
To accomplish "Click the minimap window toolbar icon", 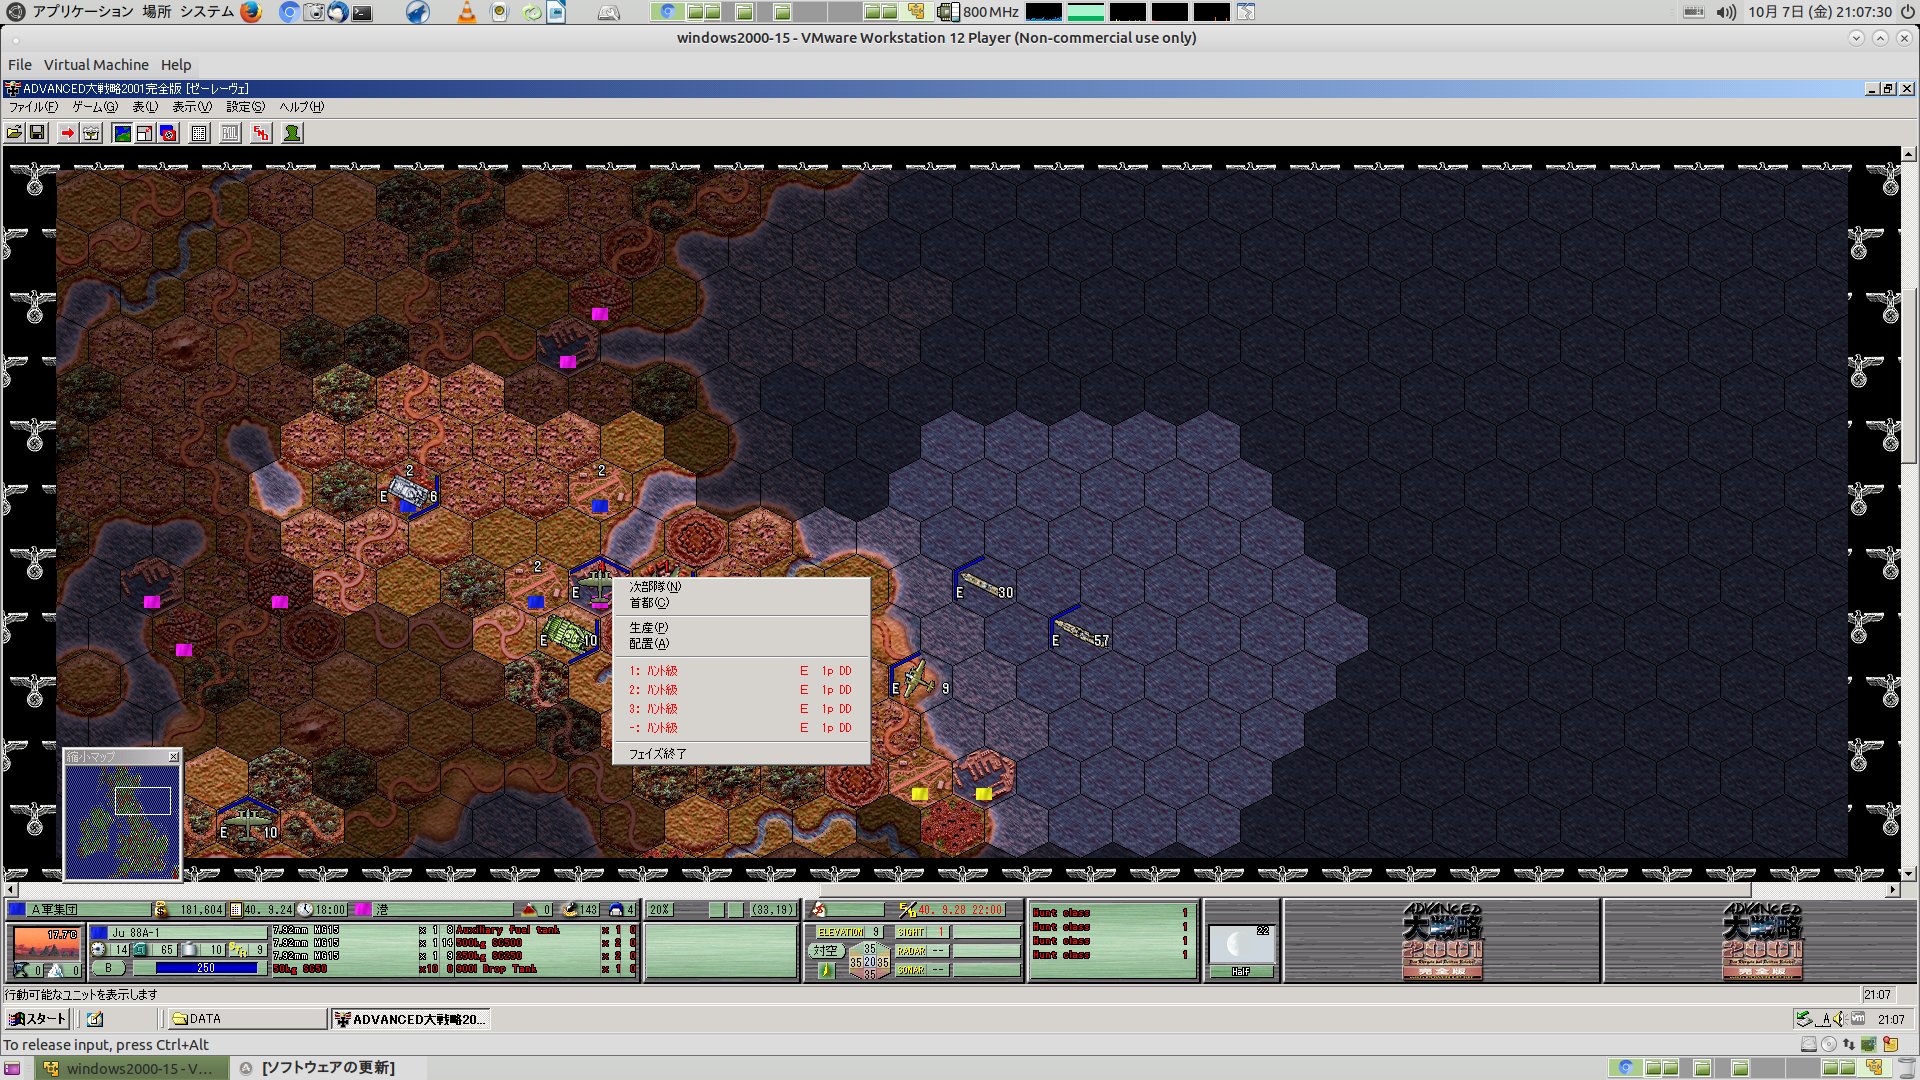I will [145, 133].
